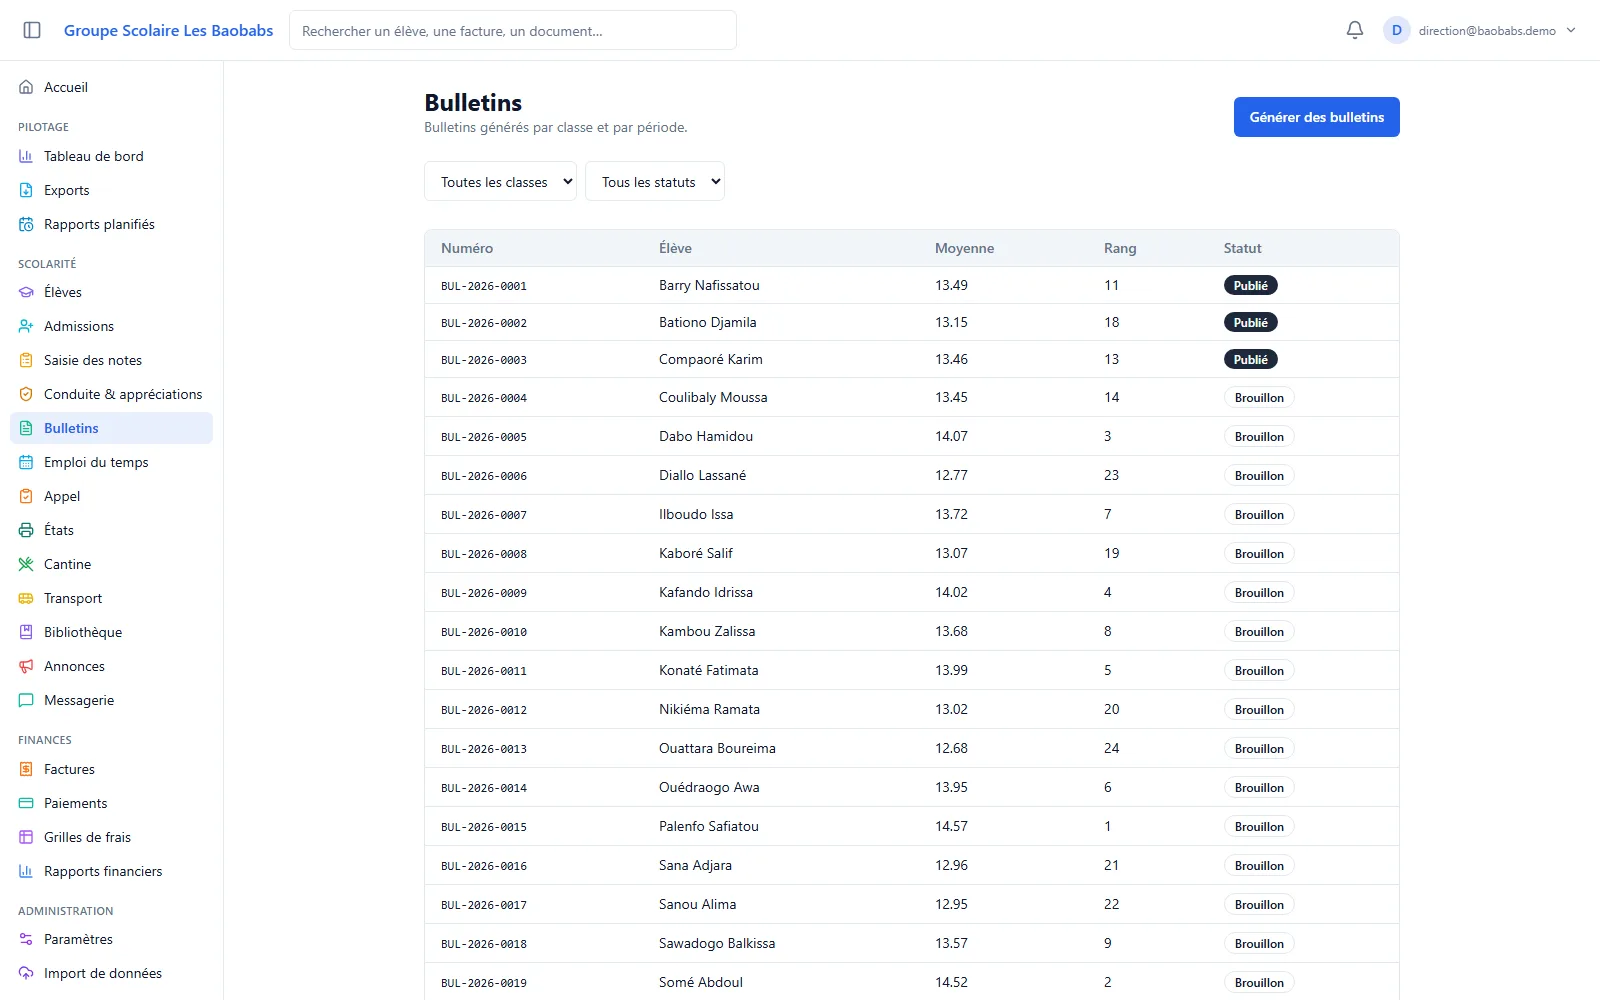Click the Grilles de frais table icon
The height and width of the screenshot is (1000, 1600).
click(26, 837)
